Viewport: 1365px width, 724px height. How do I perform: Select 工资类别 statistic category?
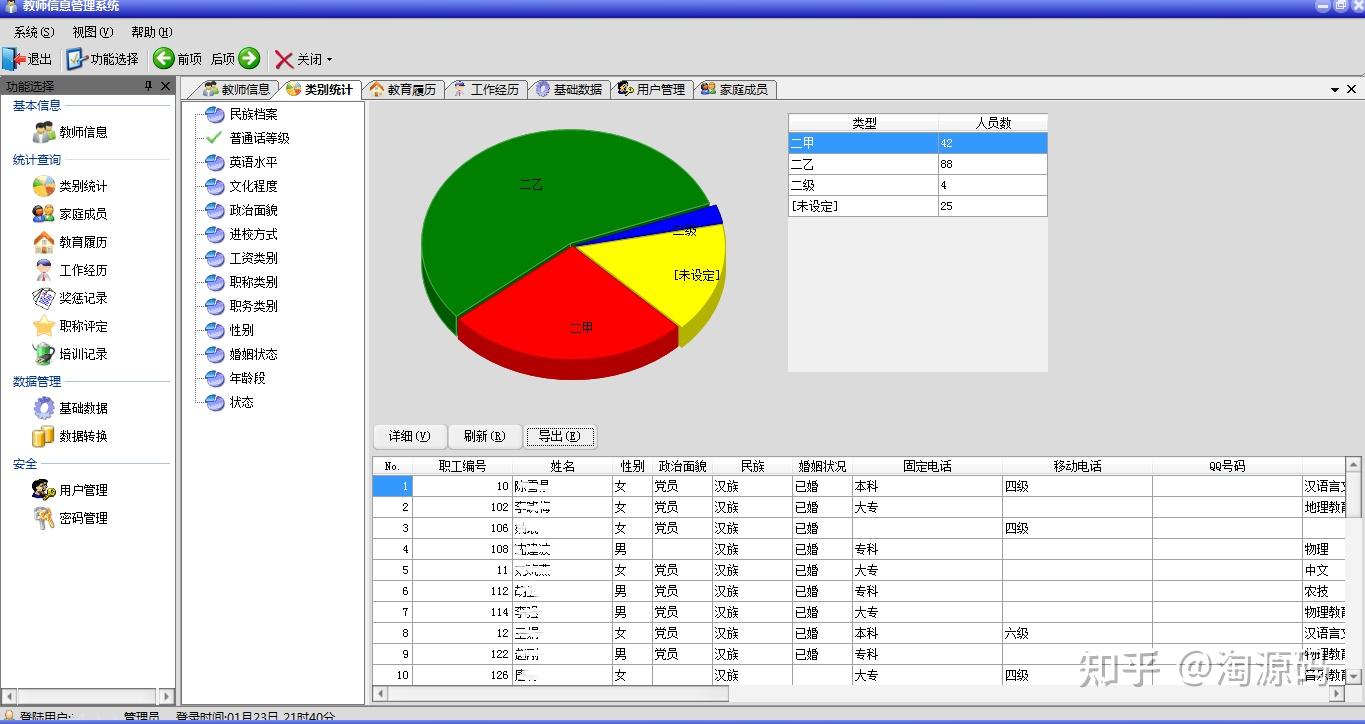253,258
